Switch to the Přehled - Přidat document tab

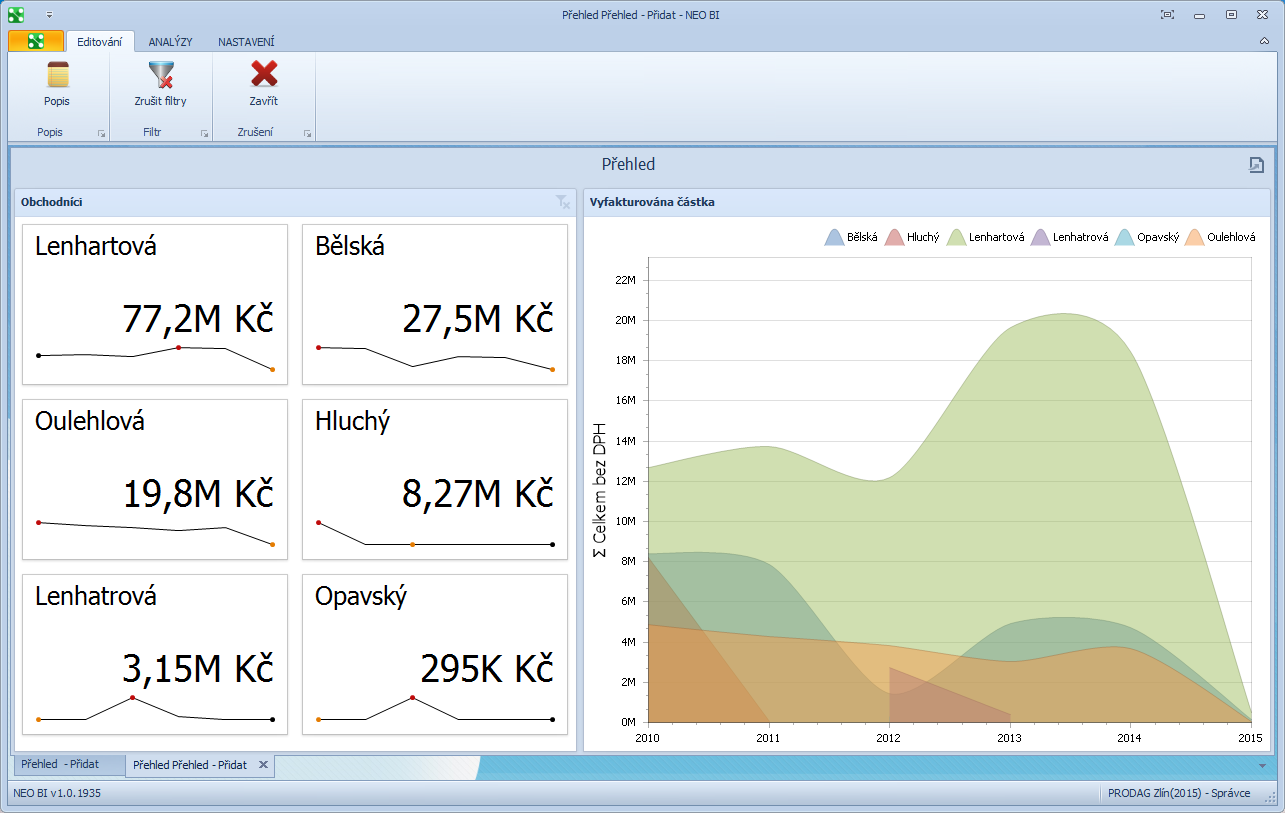point(60,764)
